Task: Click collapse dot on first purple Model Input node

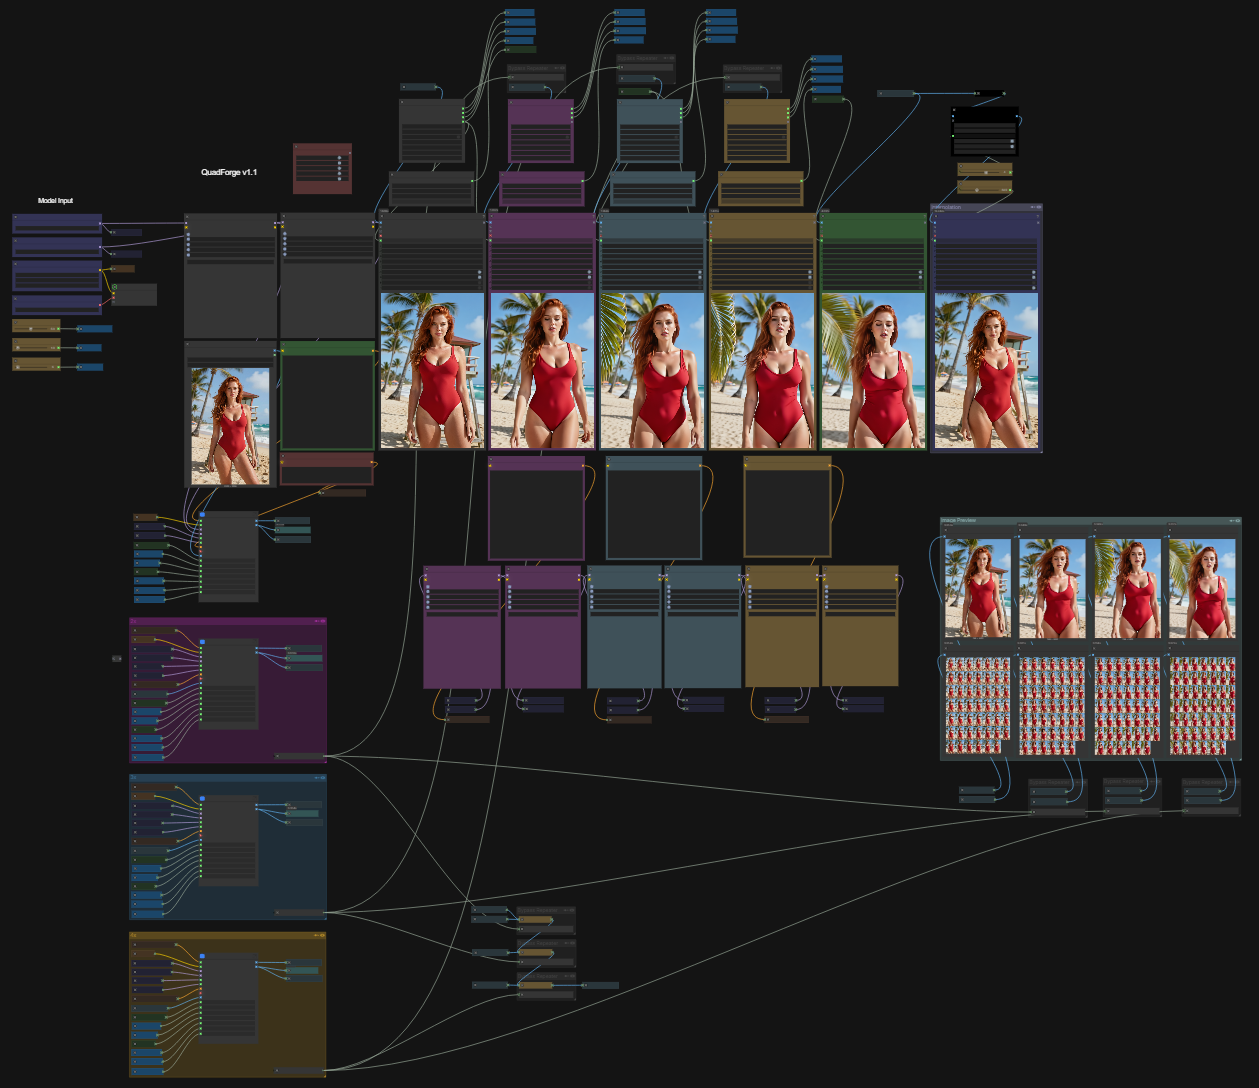Action: pos(16,217)
